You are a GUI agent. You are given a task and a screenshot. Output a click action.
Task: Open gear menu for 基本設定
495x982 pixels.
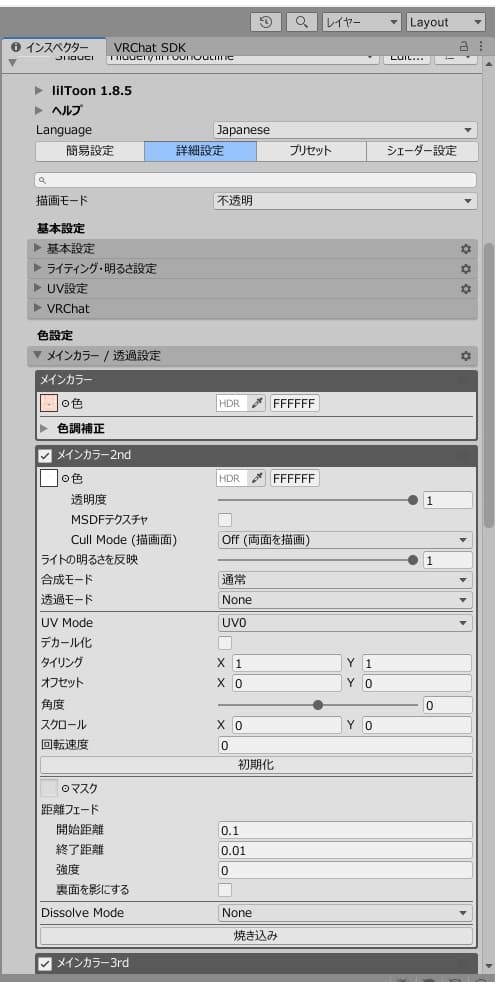click(x=466, y=249)
